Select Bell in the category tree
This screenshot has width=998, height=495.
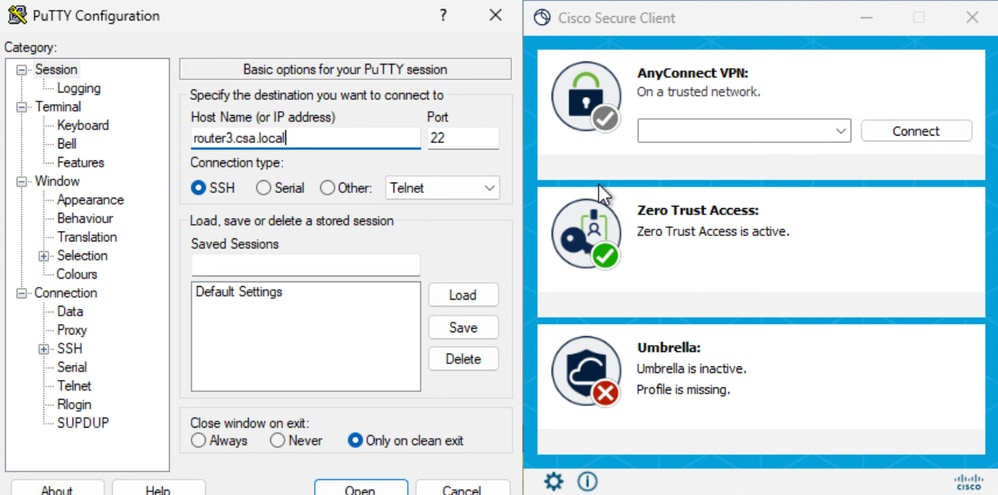67,144
